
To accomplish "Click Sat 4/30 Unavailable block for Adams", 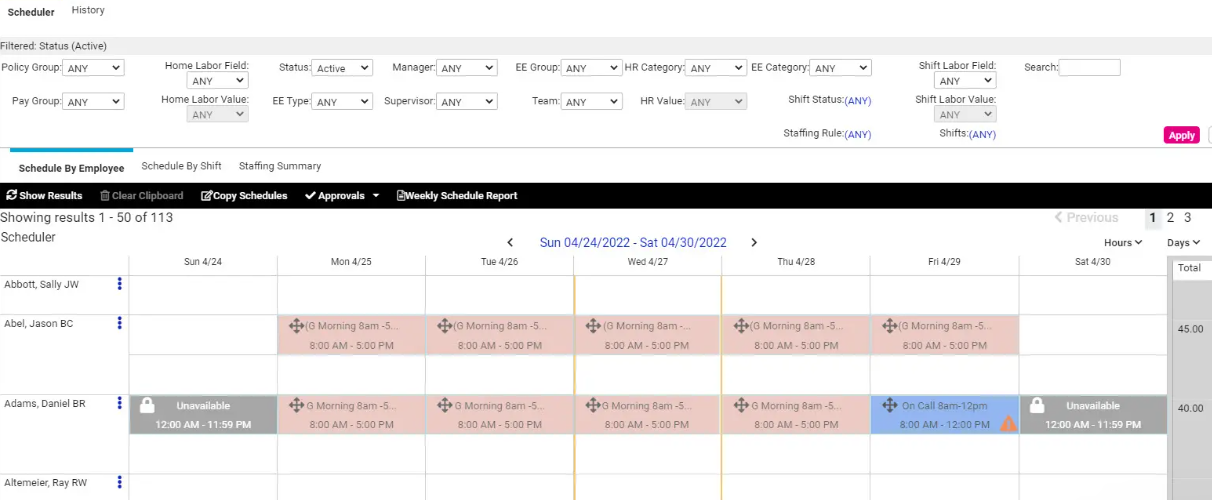I will [x=1093, y=415].
